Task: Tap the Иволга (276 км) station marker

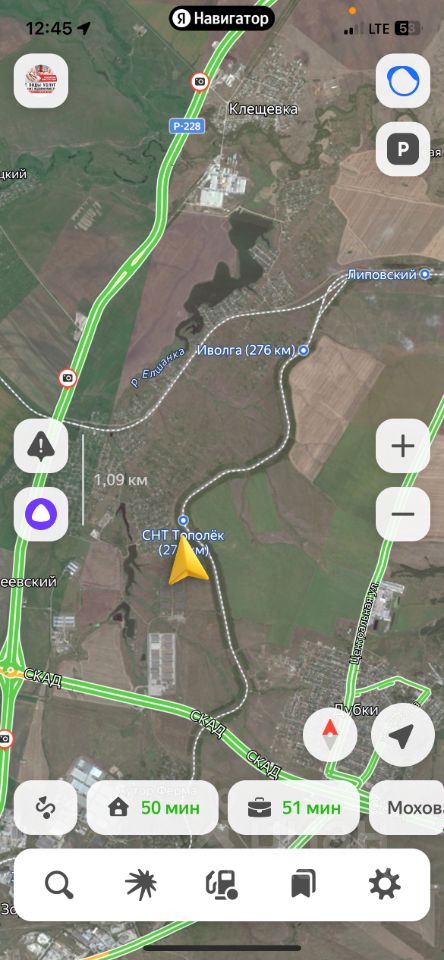Action: point(304,351)
